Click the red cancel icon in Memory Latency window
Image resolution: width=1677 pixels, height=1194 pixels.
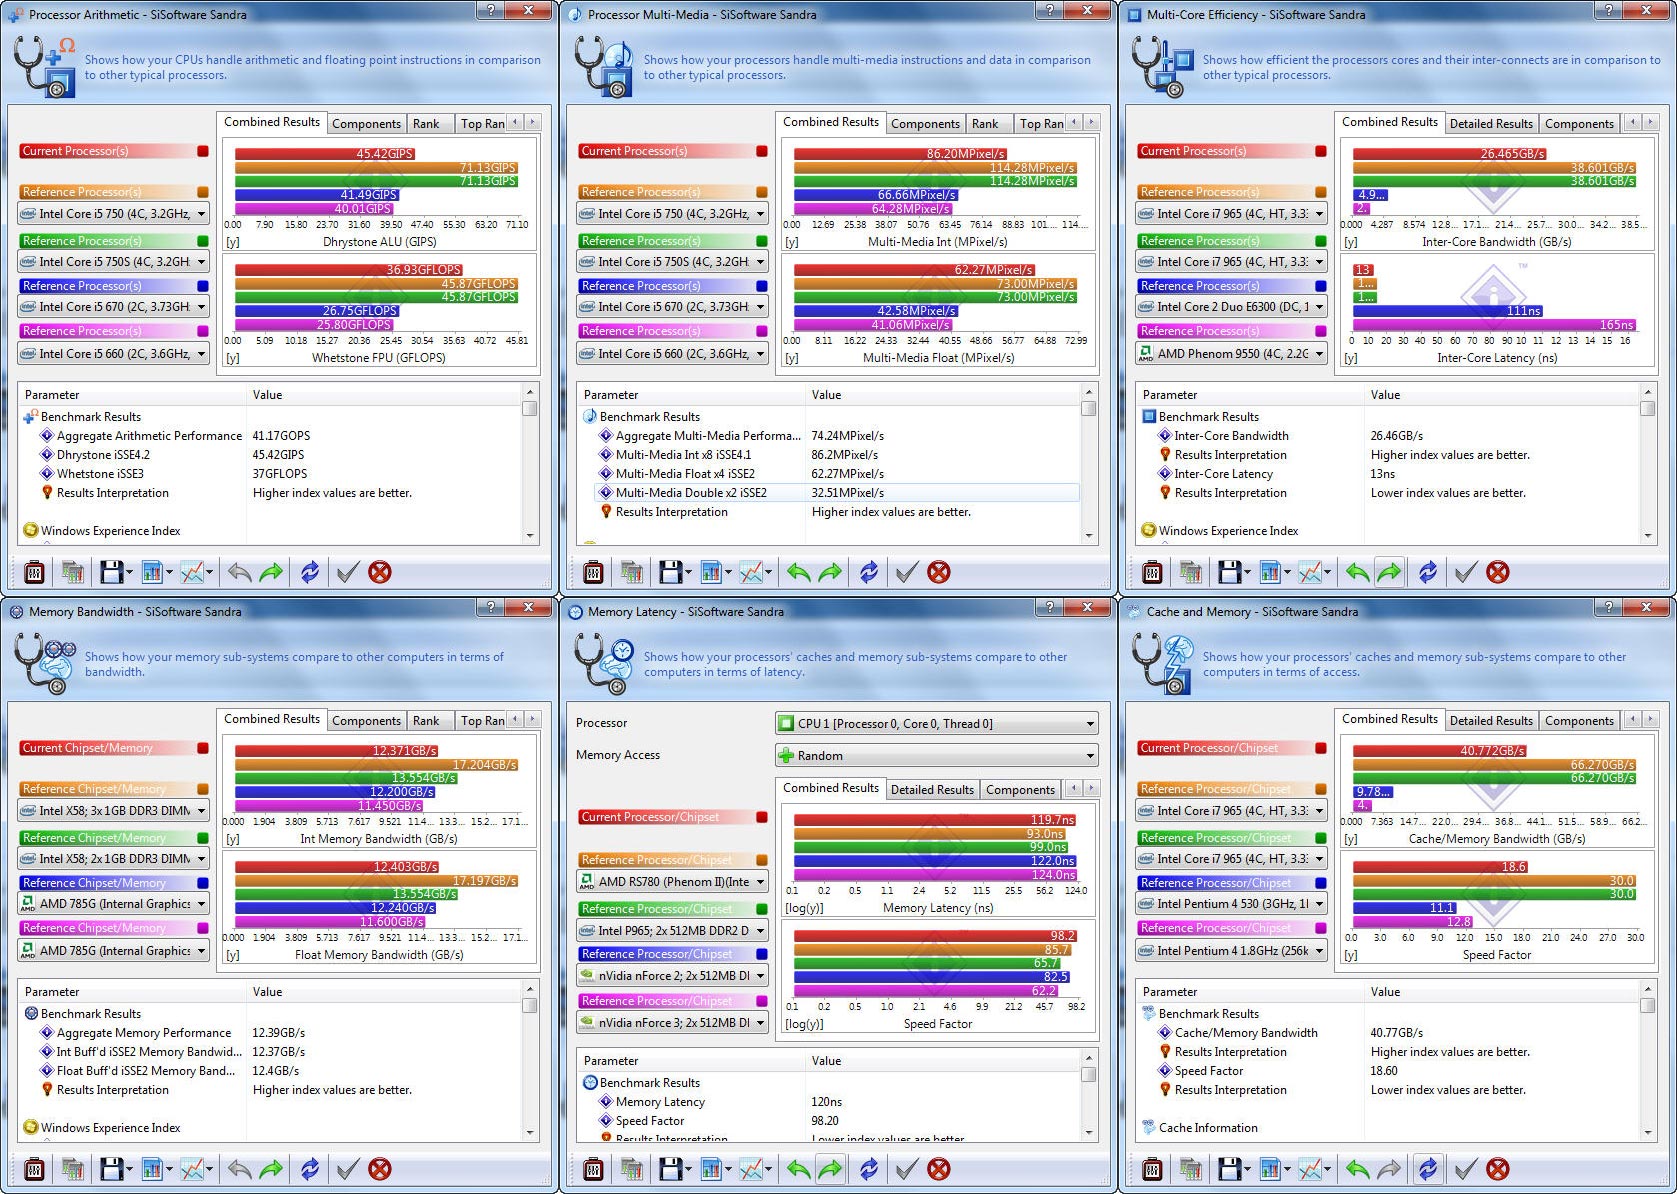(939, 1169)
